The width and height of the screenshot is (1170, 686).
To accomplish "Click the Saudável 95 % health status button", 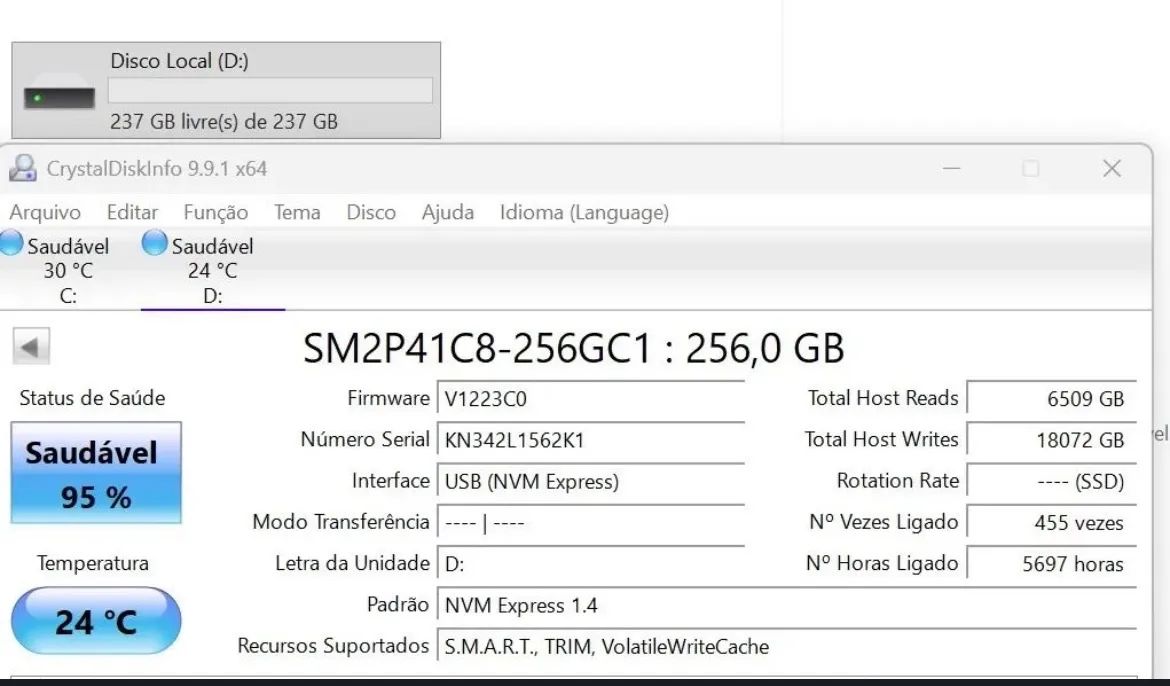I will pyautogui.click(x=96, y=473).
